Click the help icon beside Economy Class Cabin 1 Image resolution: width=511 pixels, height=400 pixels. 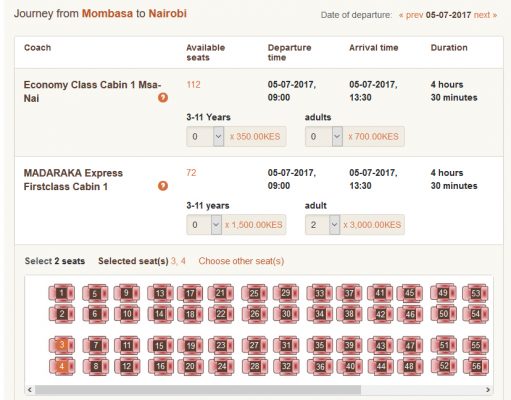coord(163,97)
